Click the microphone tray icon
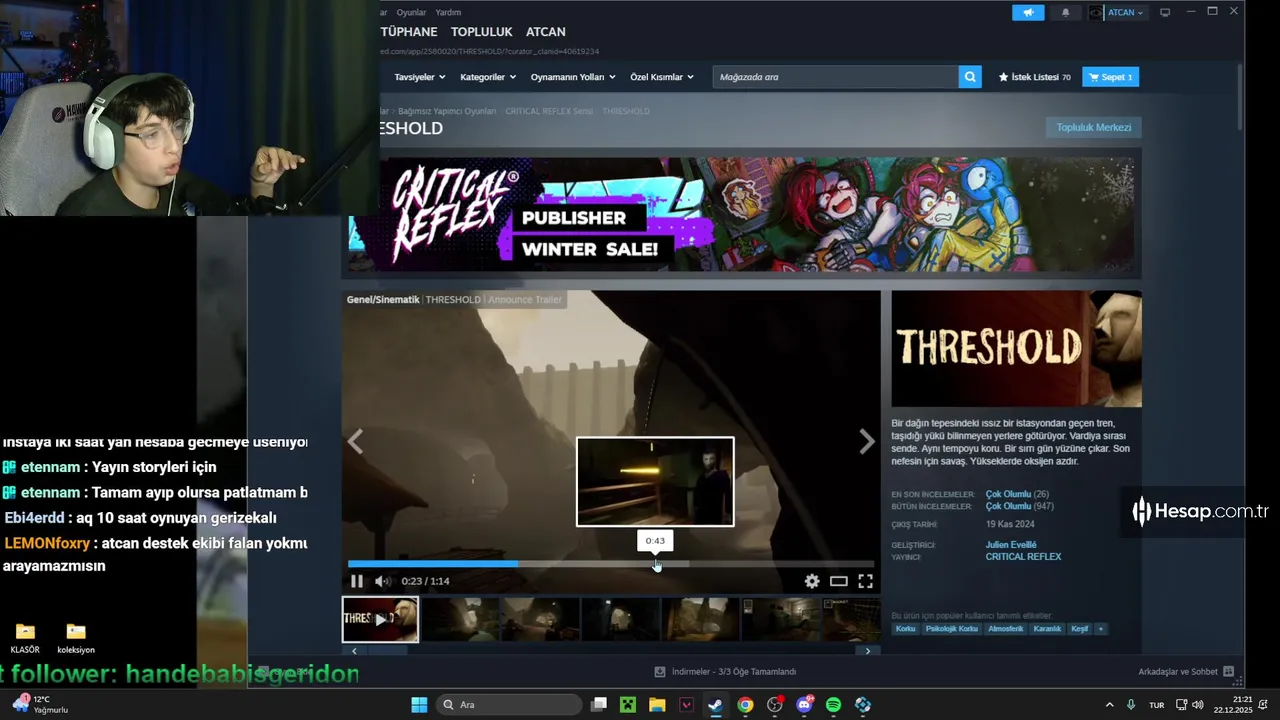The image size is (1280, 720). [1131, 705]
